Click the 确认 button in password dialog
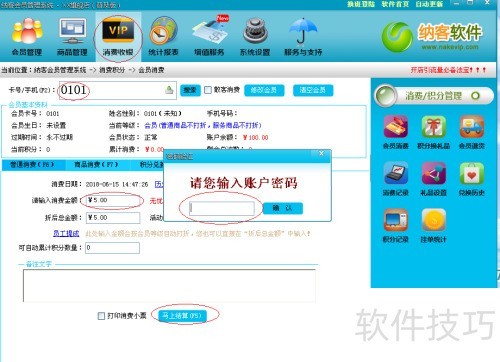The width and height of the screenshot is (500, 362). [283, 208]
